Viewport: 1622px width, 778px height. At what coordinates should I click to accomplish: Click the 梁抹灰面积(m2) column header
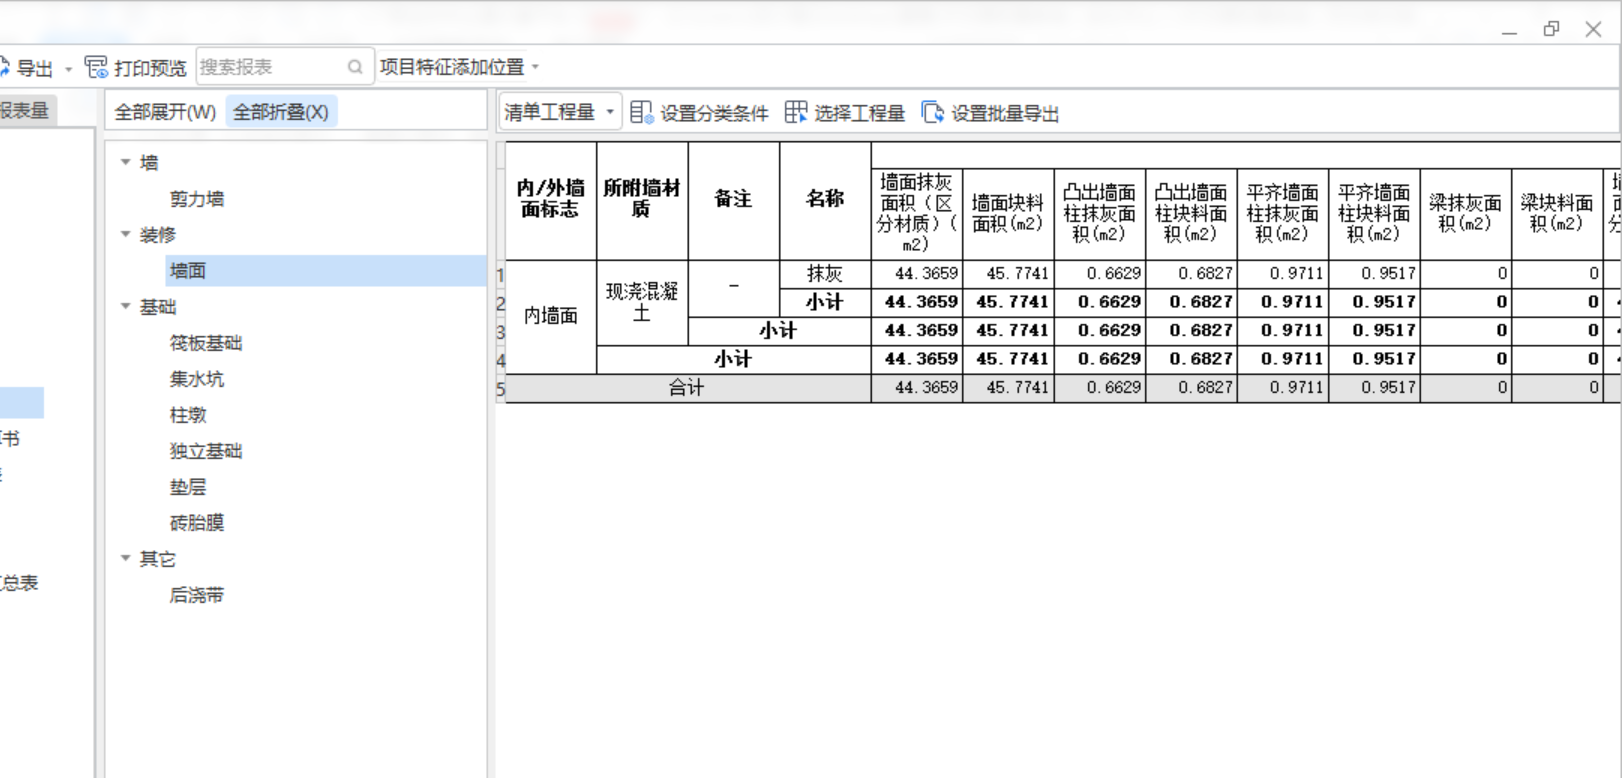pyautogui.click(x=1466, y=214)
